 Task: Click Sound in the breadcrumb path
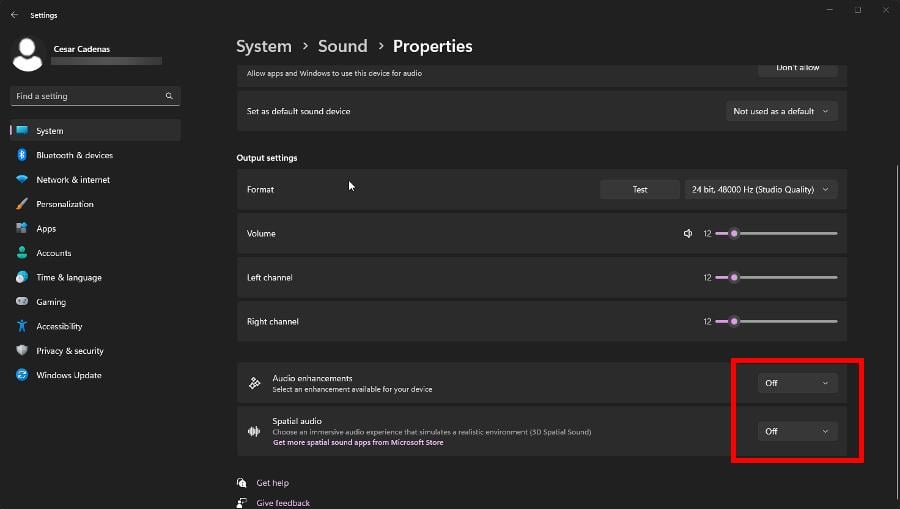[x=343, y=46]
